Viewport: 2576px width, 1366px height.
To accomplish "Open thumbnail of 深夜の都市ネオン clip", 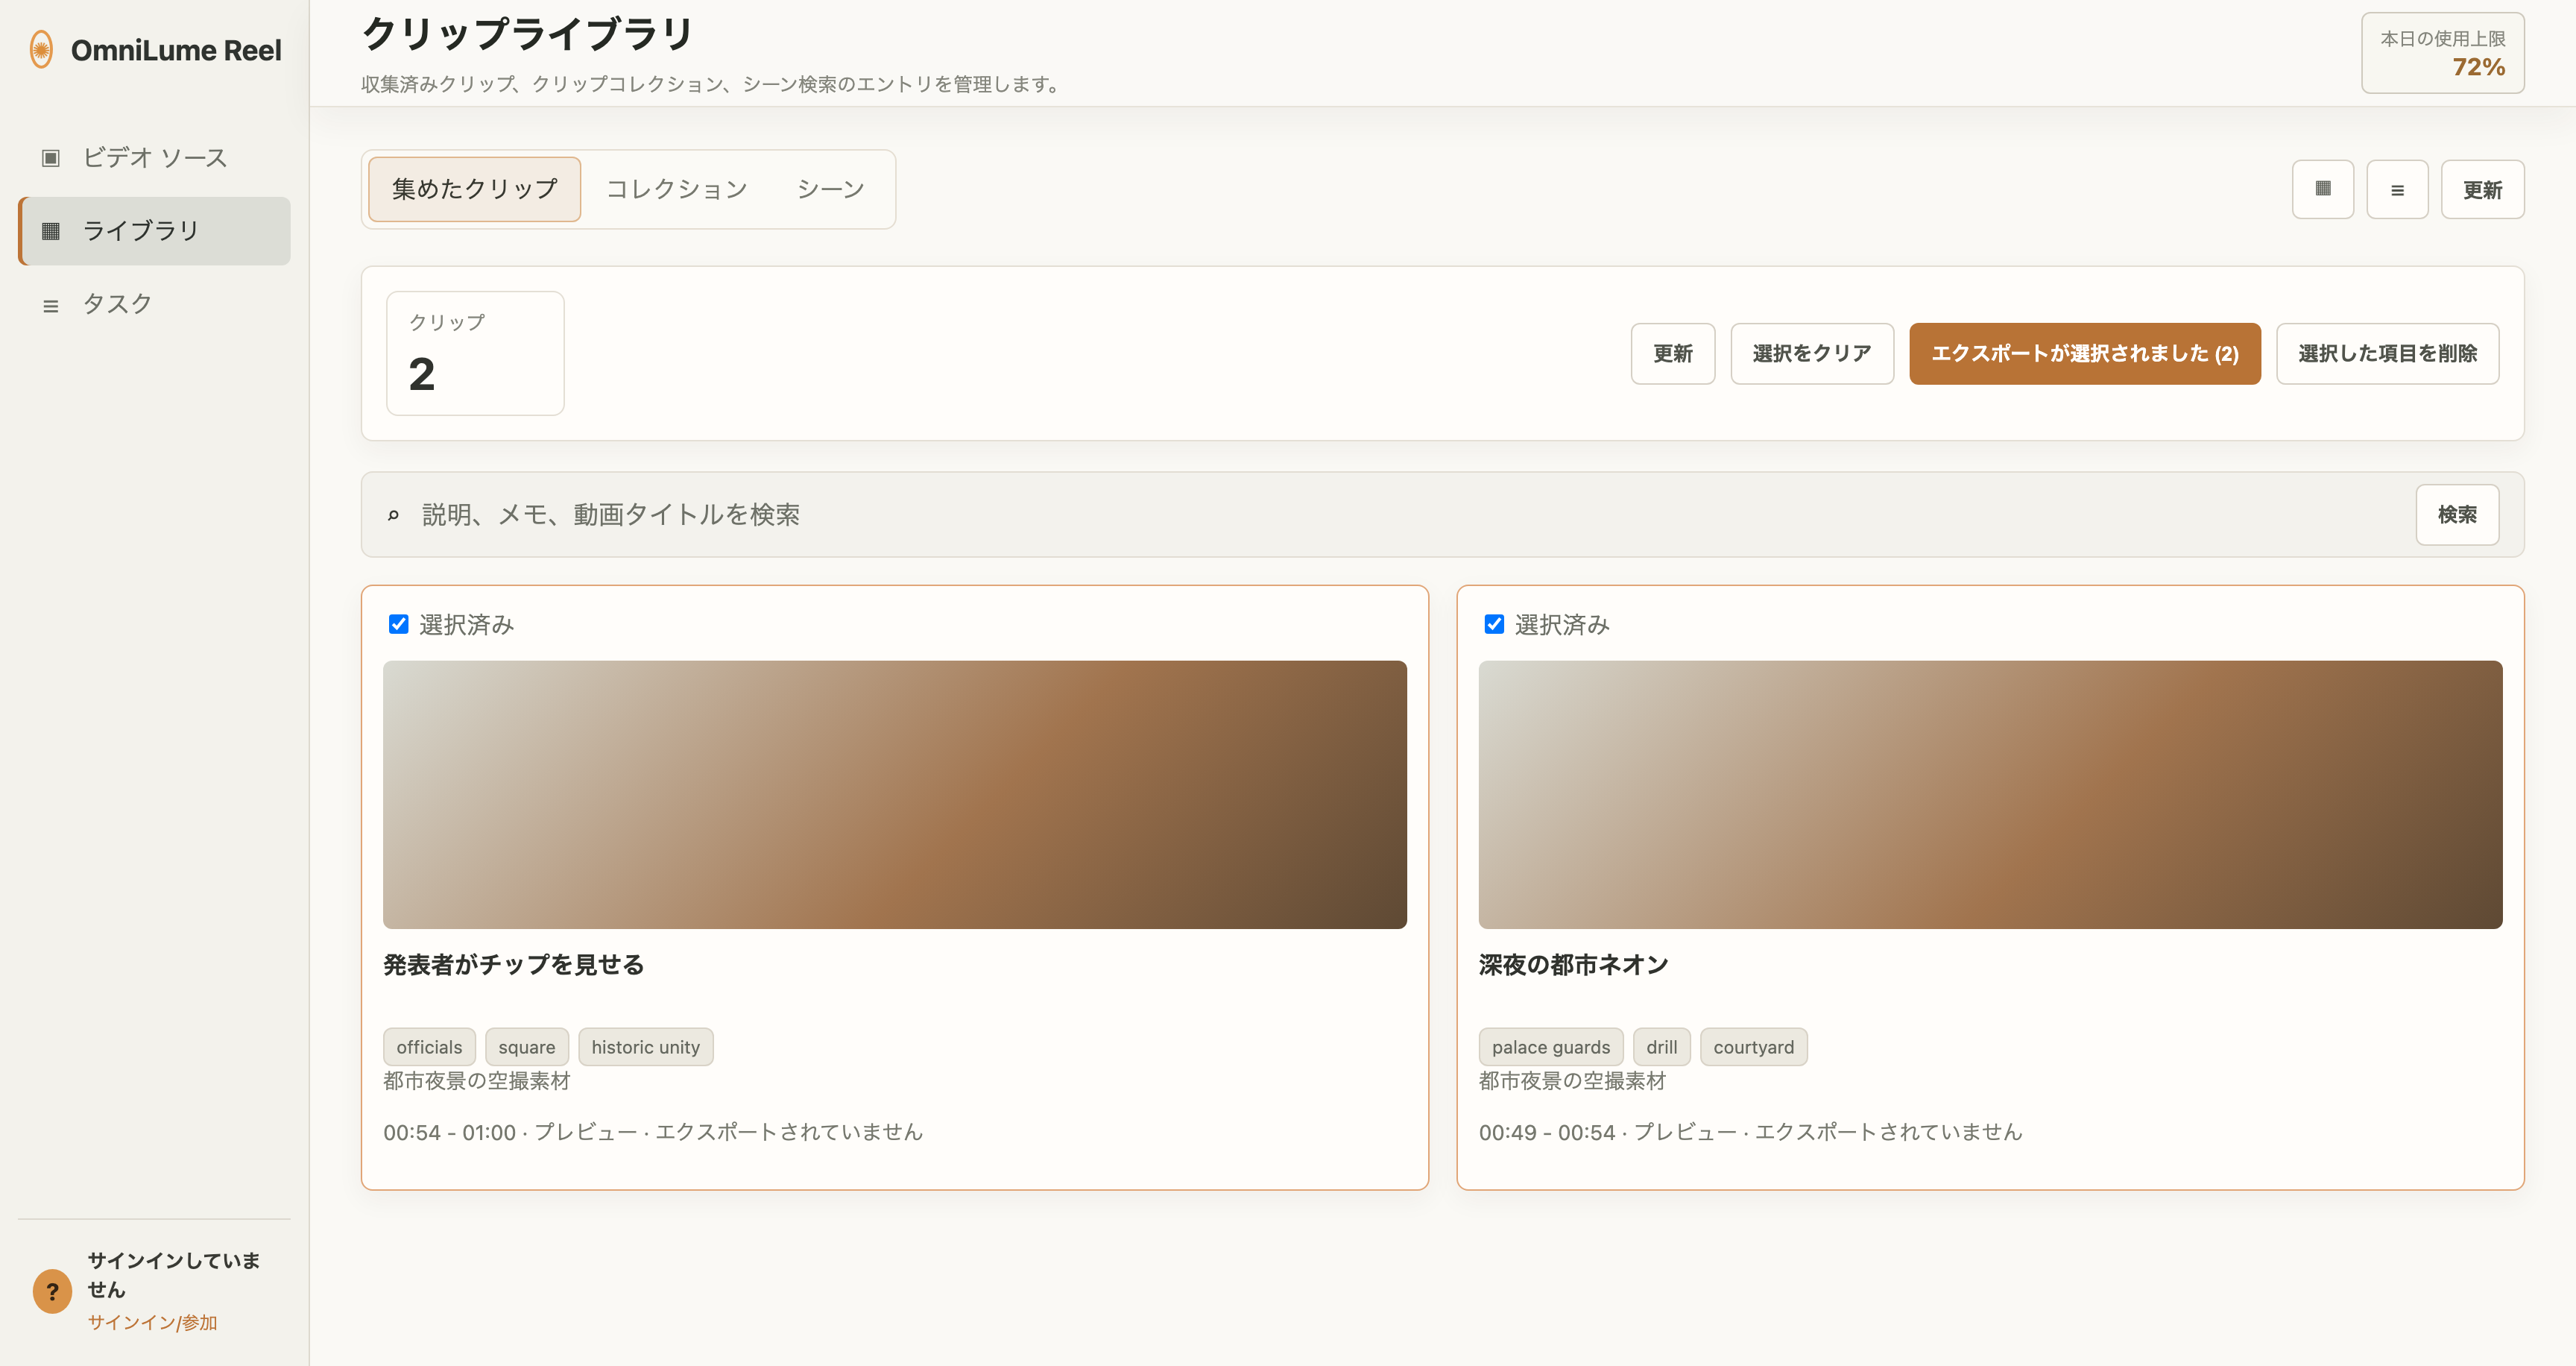I will pos(1990,794).
